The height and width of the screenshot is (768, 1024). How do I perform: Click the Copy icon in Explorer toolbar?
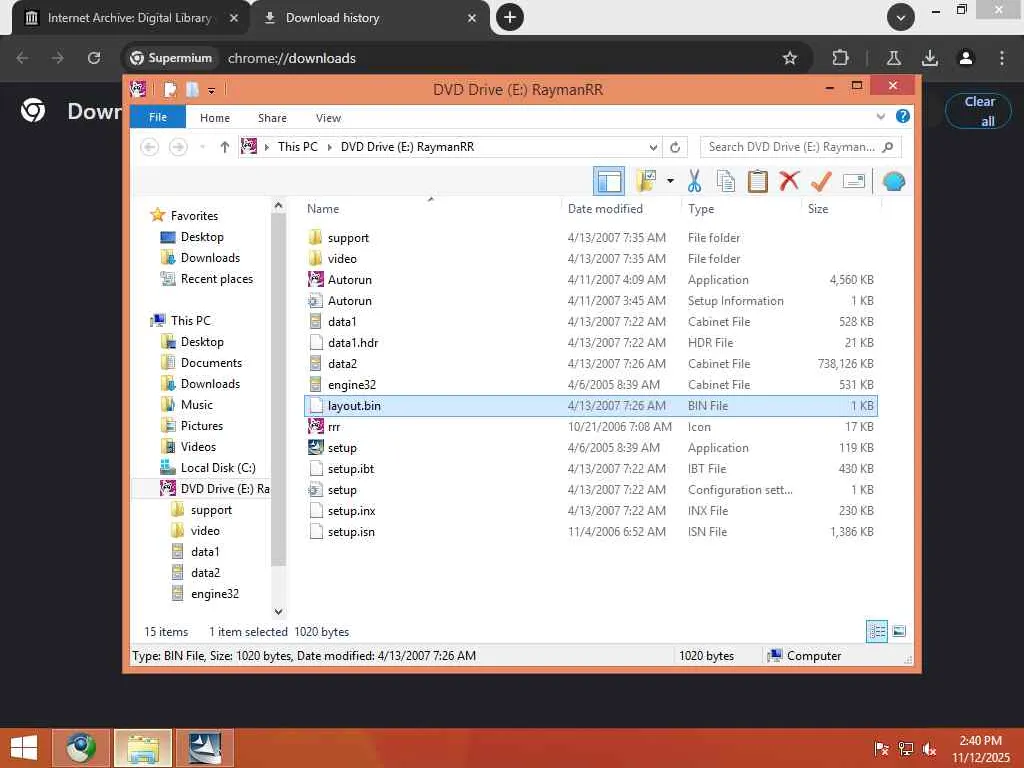726,181
